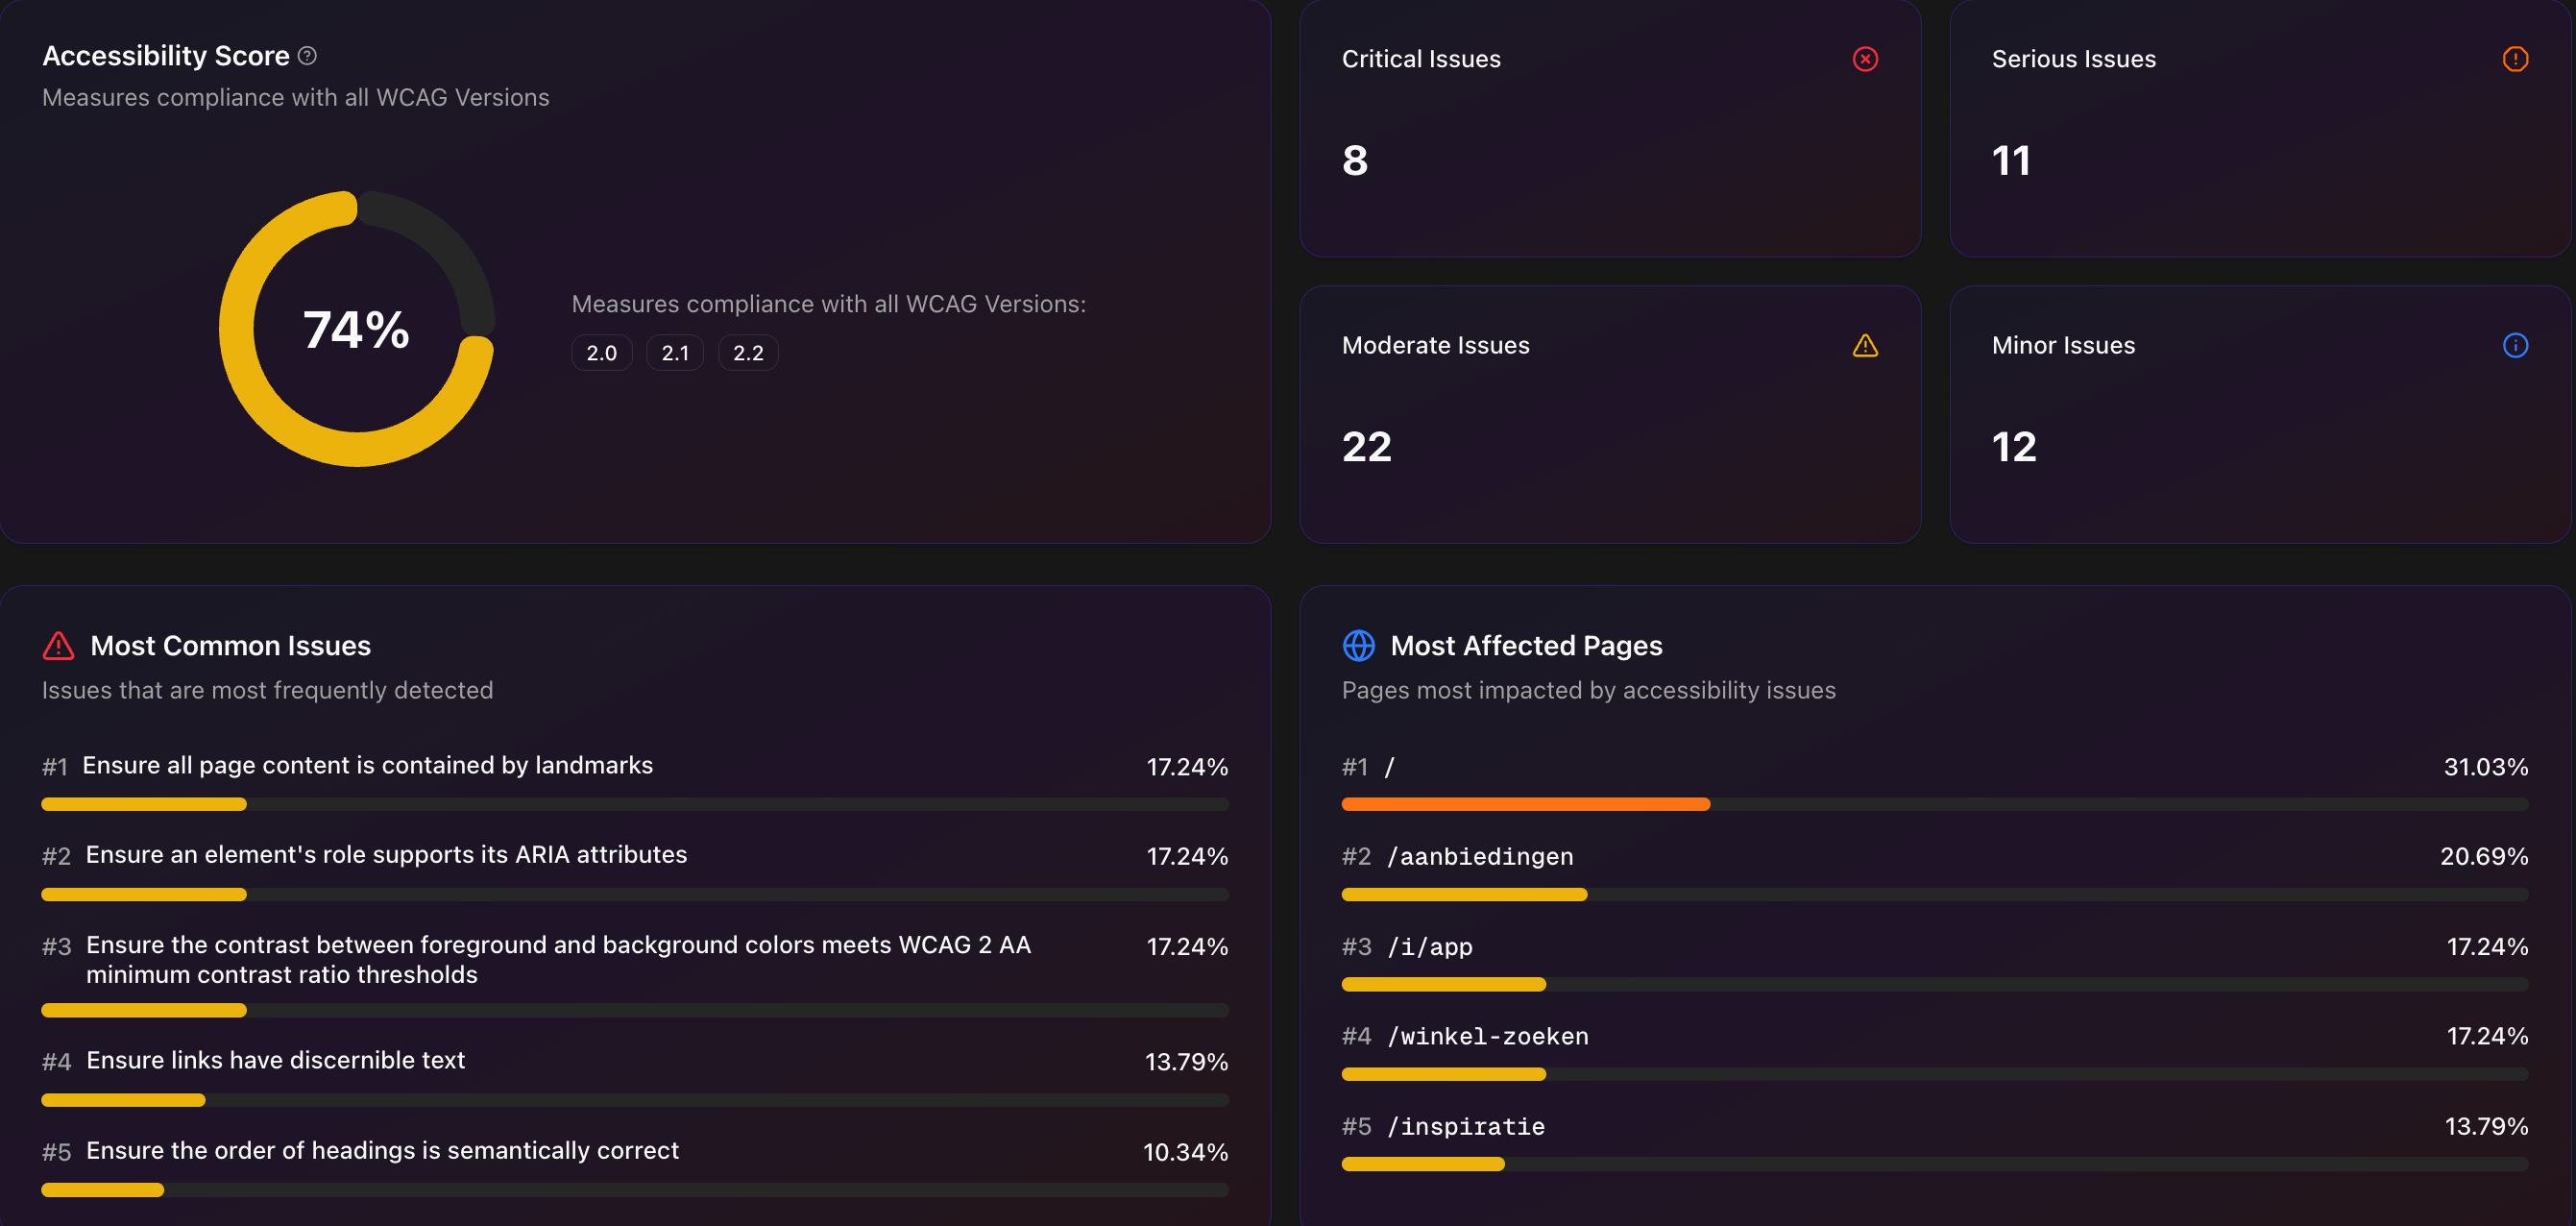
Task: Expand the Serious Issues card
Action: point(2258,130)
